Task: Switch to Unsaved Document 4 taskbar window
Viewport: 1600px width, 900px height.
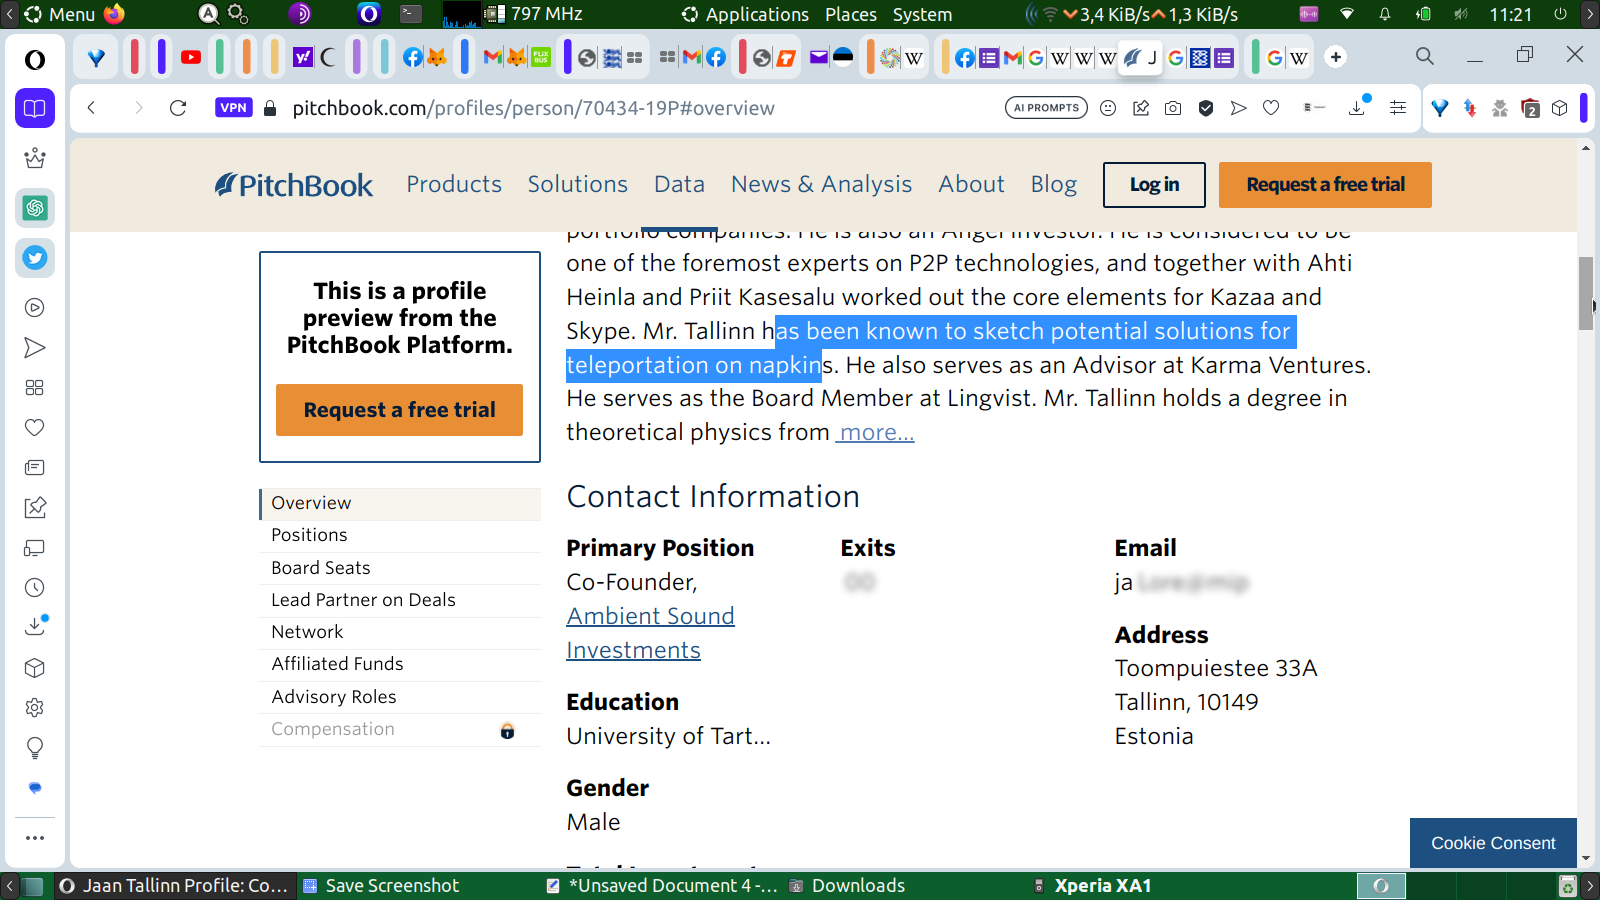Action: [662, 886]
